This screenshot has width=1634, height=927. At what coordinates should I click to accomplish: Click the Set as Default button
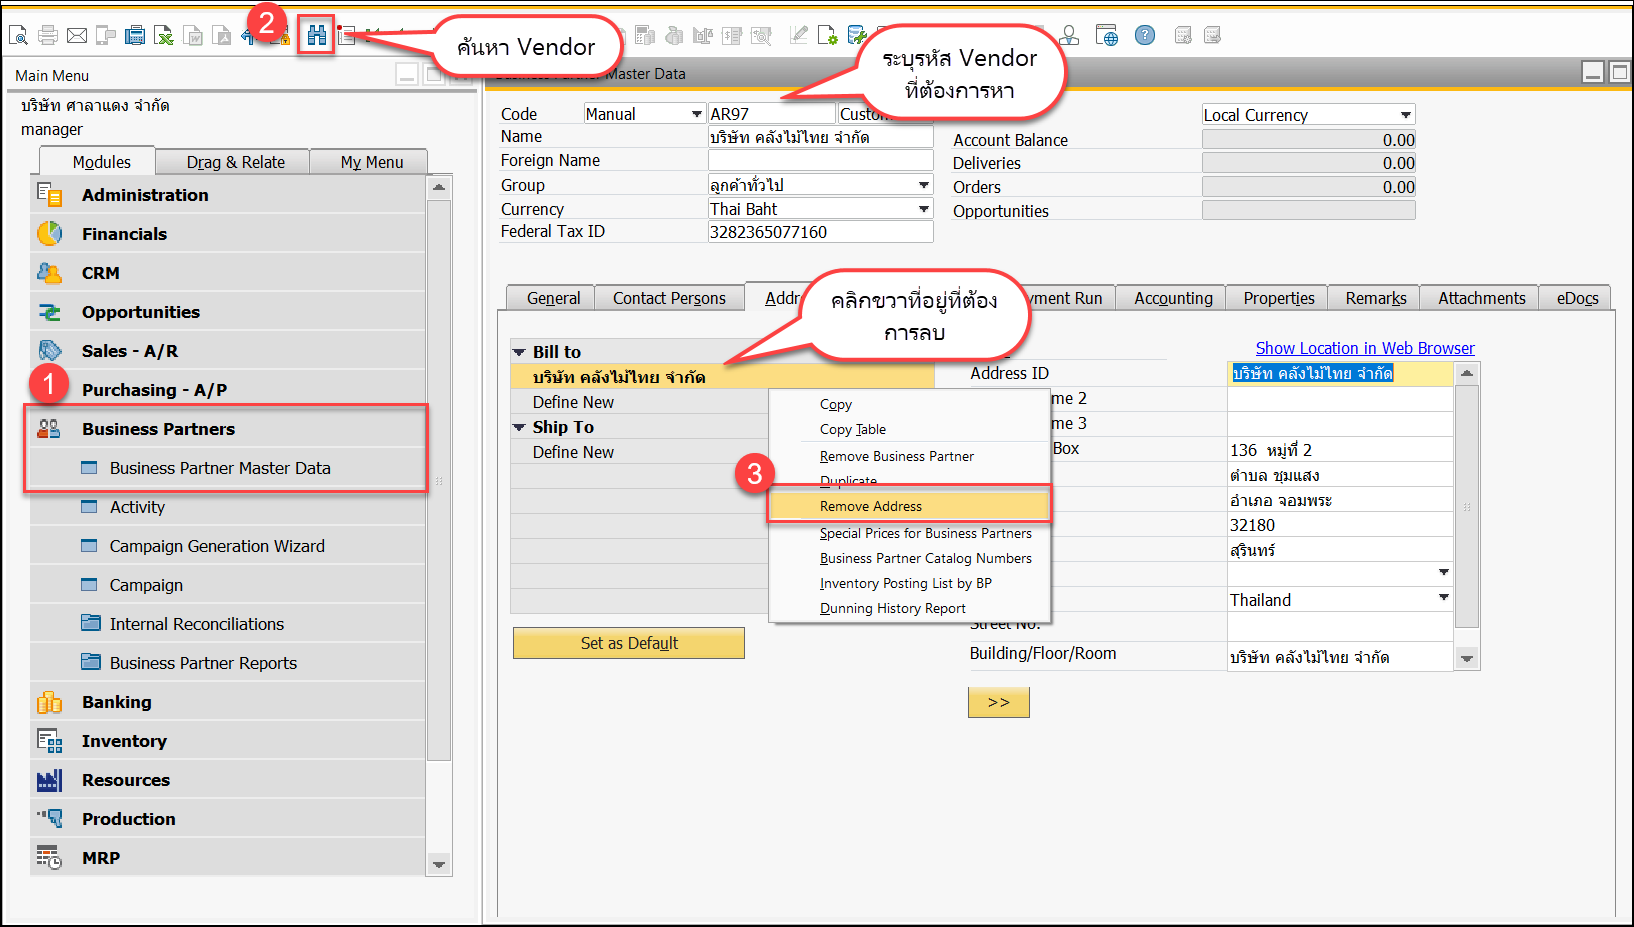point(629,643)
